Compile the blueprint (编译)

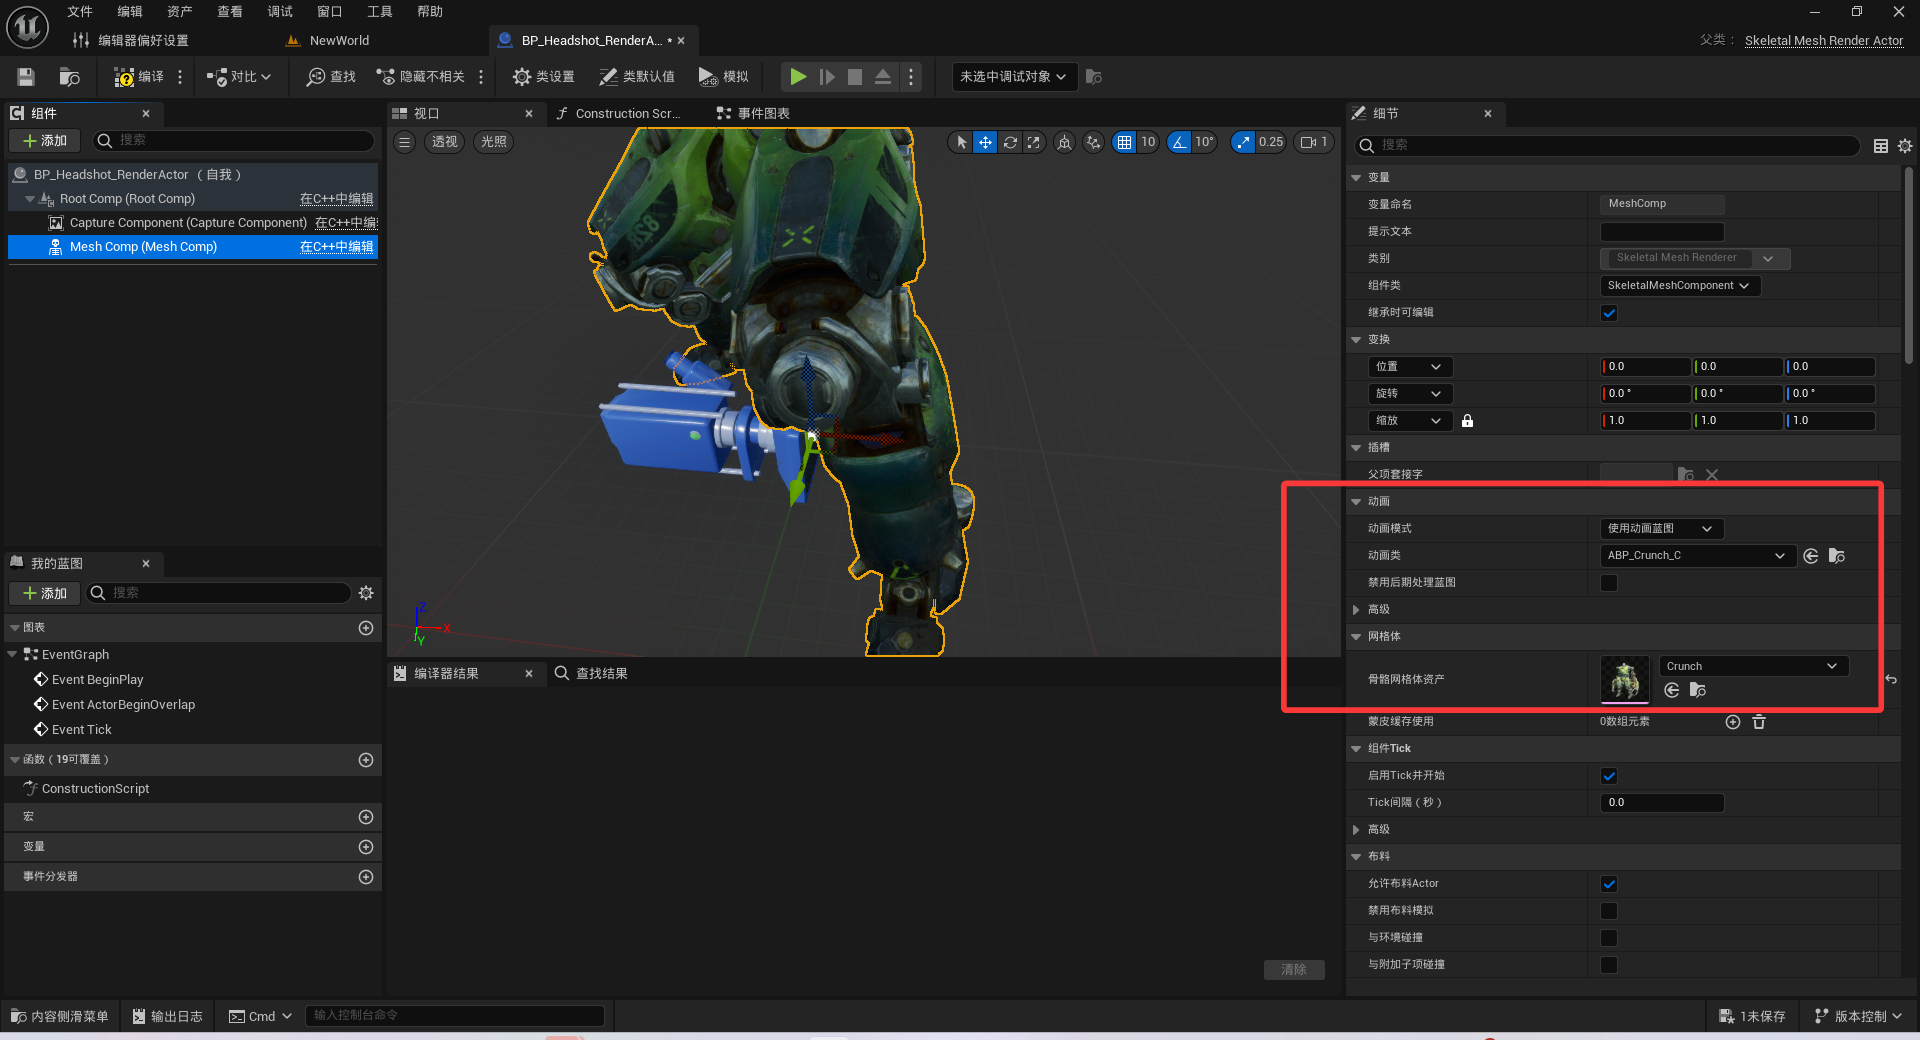click(x=139, y=77)
